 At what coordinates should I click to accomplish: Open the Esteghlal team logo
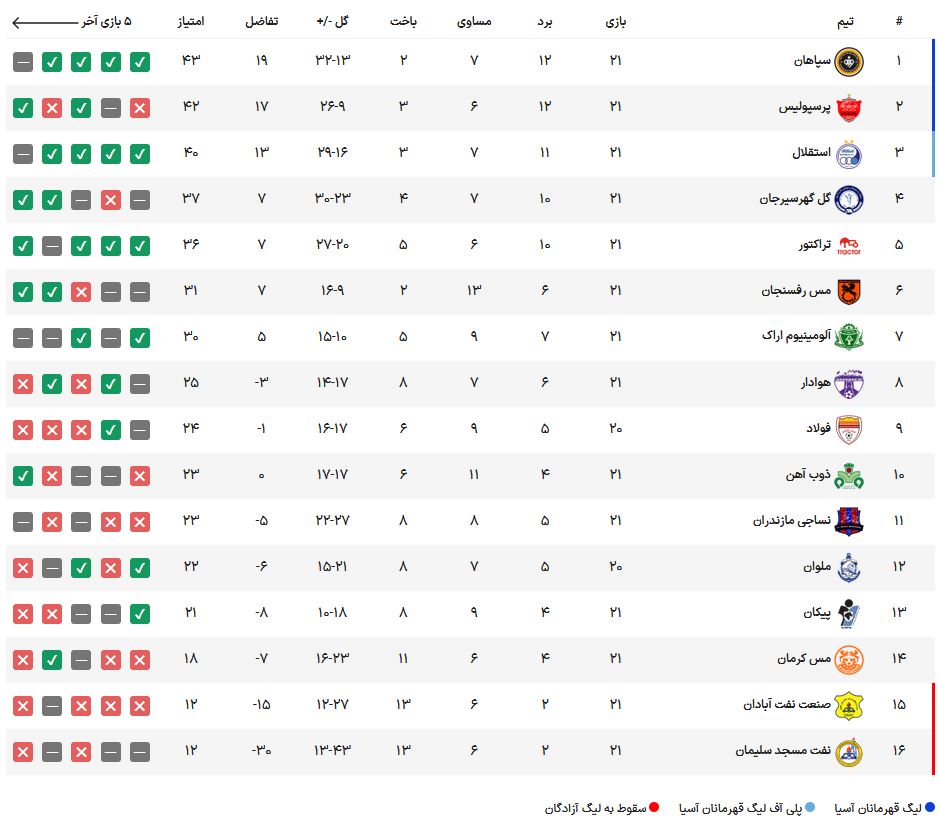coord(849,154)
